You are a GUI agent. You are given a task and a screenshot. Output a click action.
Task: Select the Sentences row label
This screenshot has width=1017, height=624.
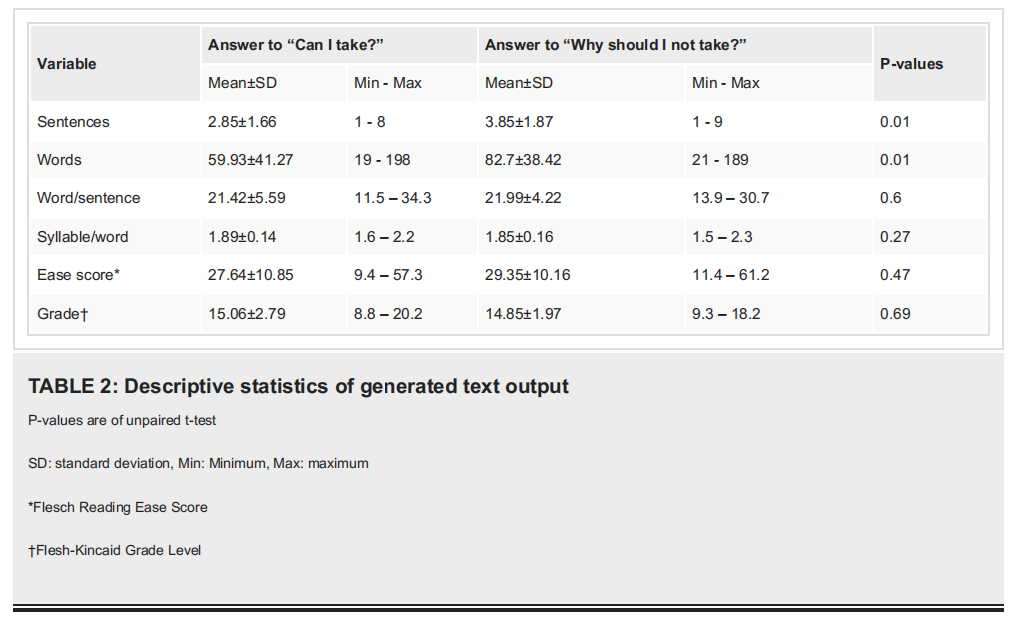(x=73, y=121)
